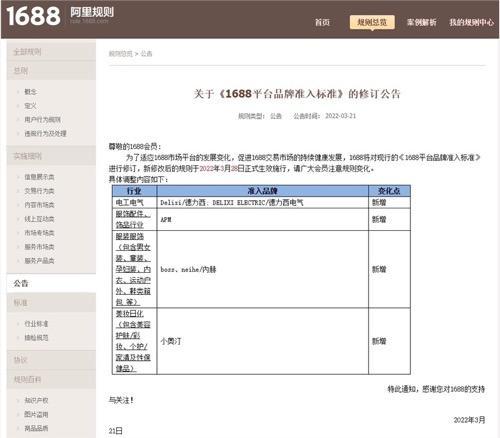Select the active 公告 sidebar item
Image resolution: width=500 pixels, height=438 pixels.
pyautogui.click(x=51, y=283)
